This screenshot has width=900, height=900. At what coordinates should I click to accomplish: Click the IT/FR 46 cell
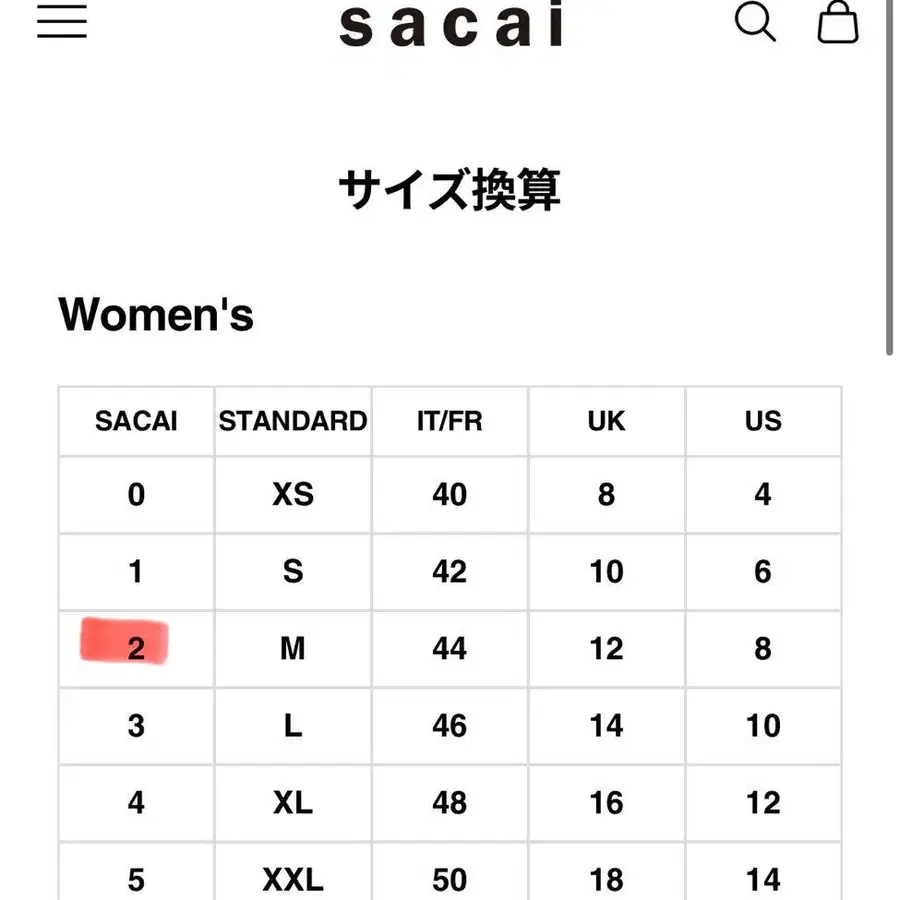450,726
